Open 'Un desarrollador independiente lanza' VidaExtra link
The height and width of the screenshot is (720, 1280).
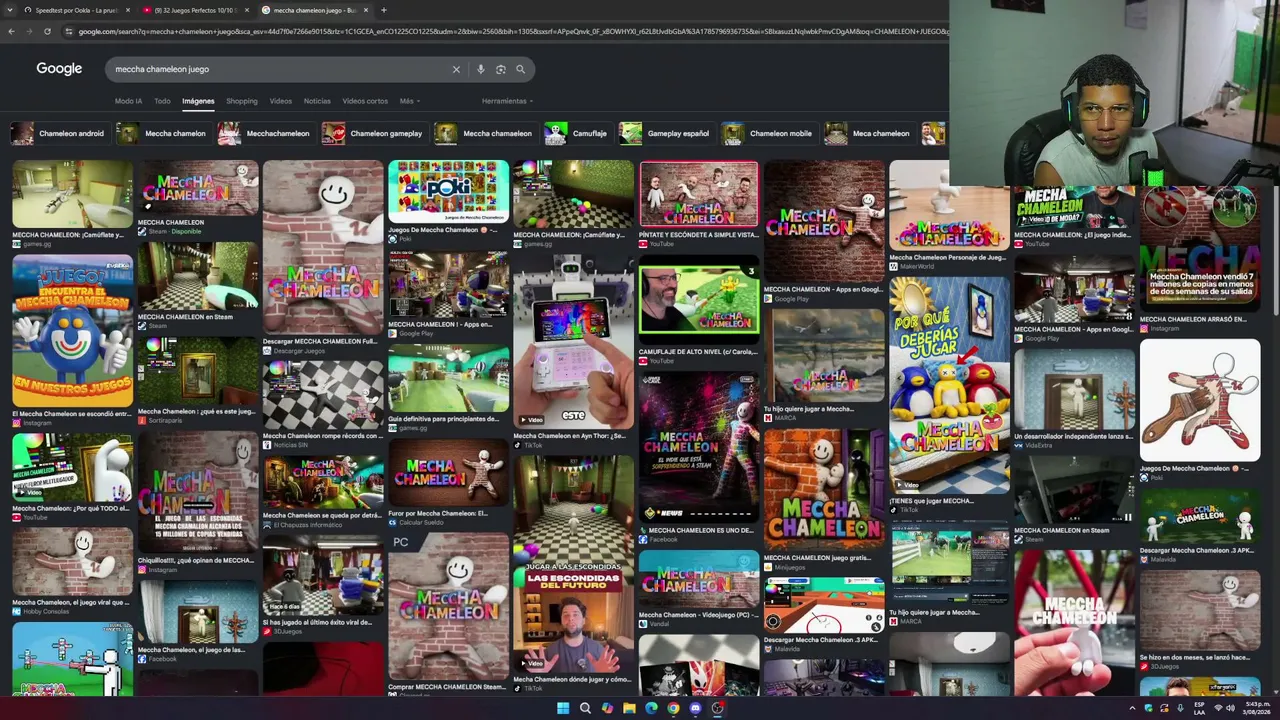coord(1074,436)
